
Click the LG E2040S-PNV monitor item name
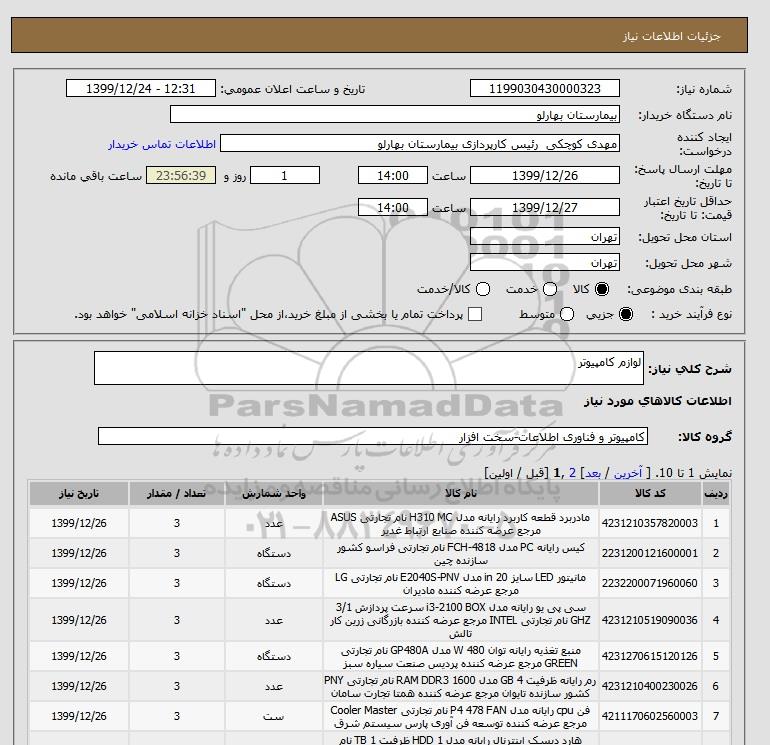460,583
